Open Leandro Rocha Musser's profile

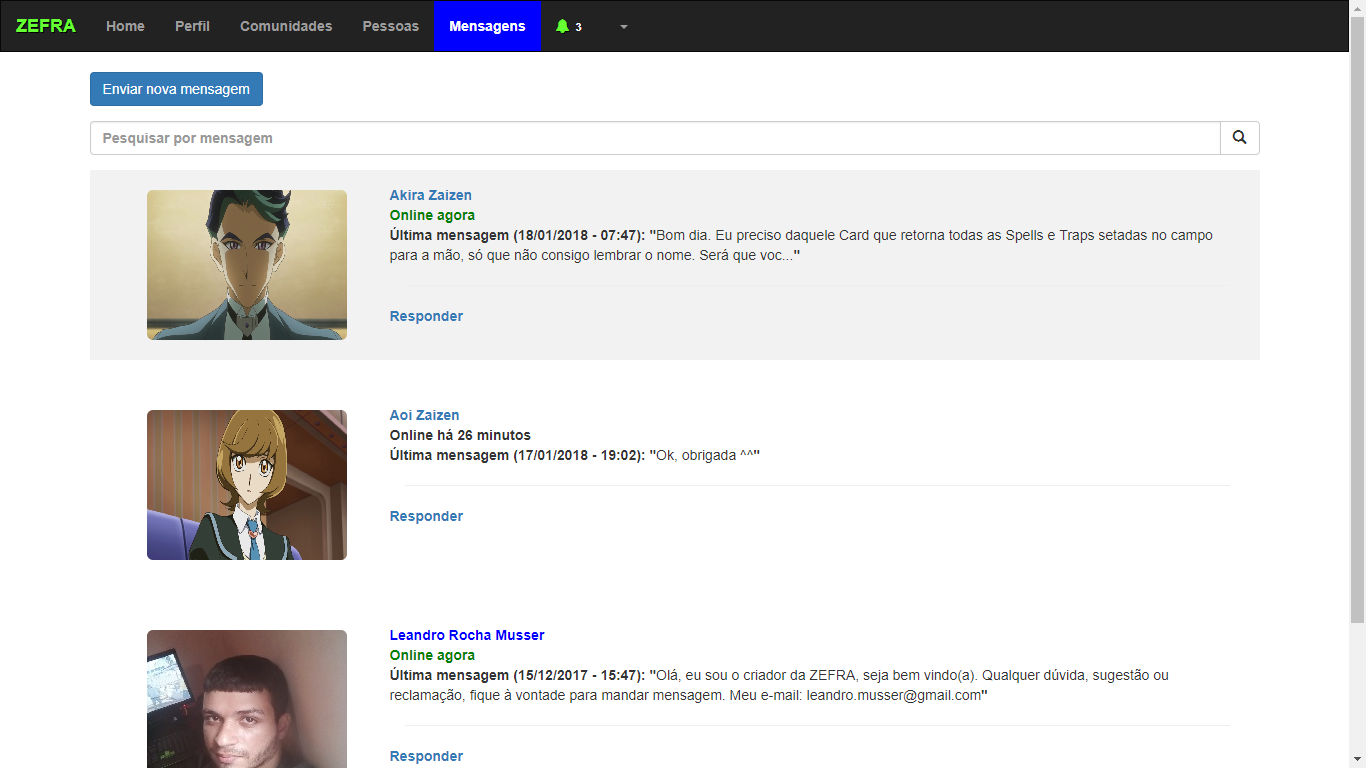coord(466,635)
